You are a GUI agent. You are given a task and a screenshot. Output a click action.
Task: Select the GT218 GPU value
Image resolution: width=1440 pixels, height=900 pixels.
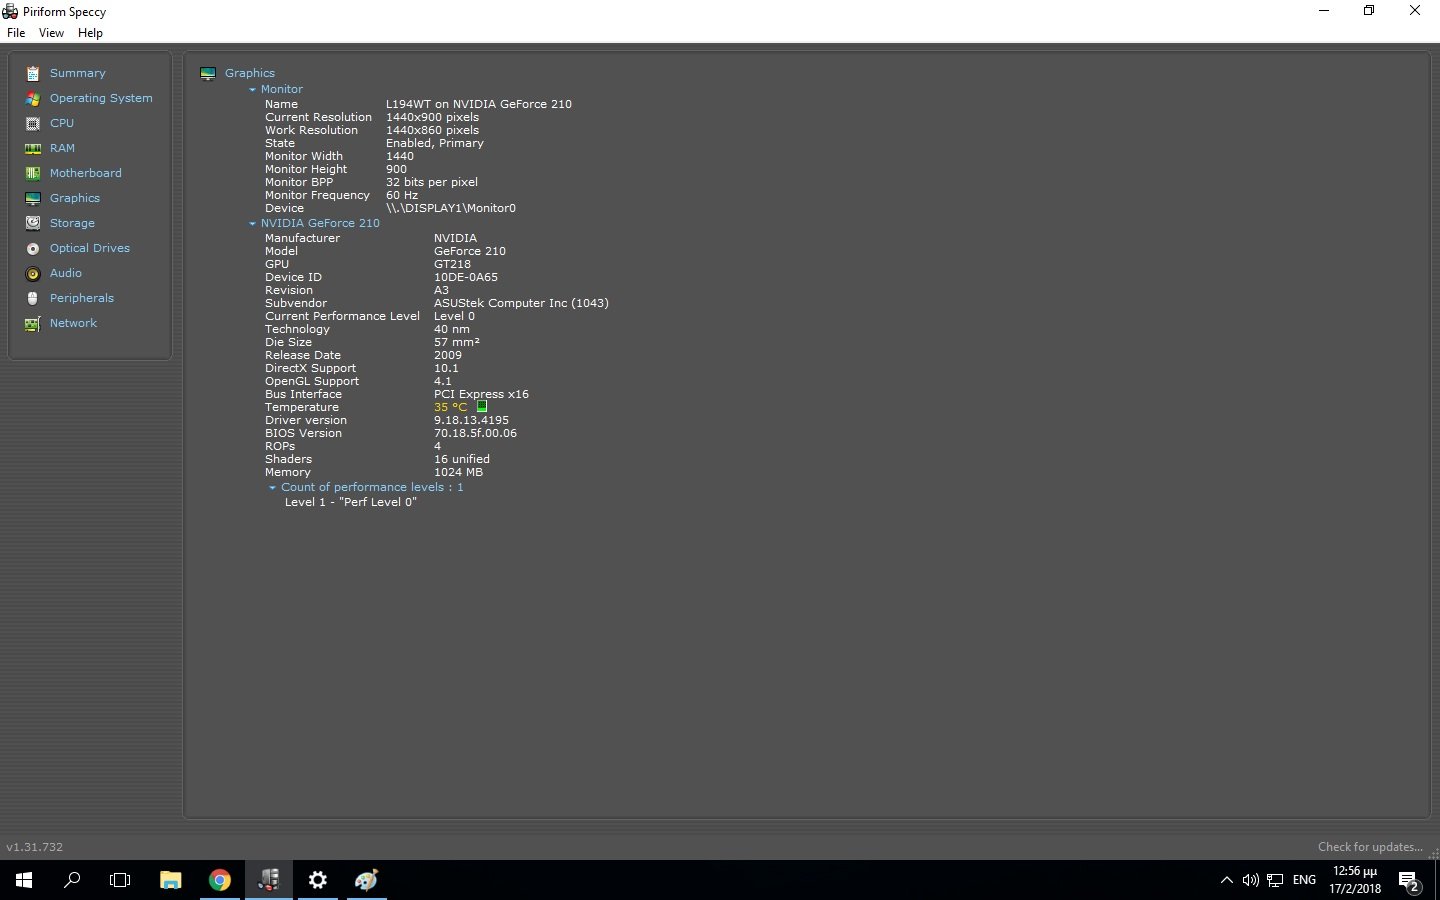point(452,264)
